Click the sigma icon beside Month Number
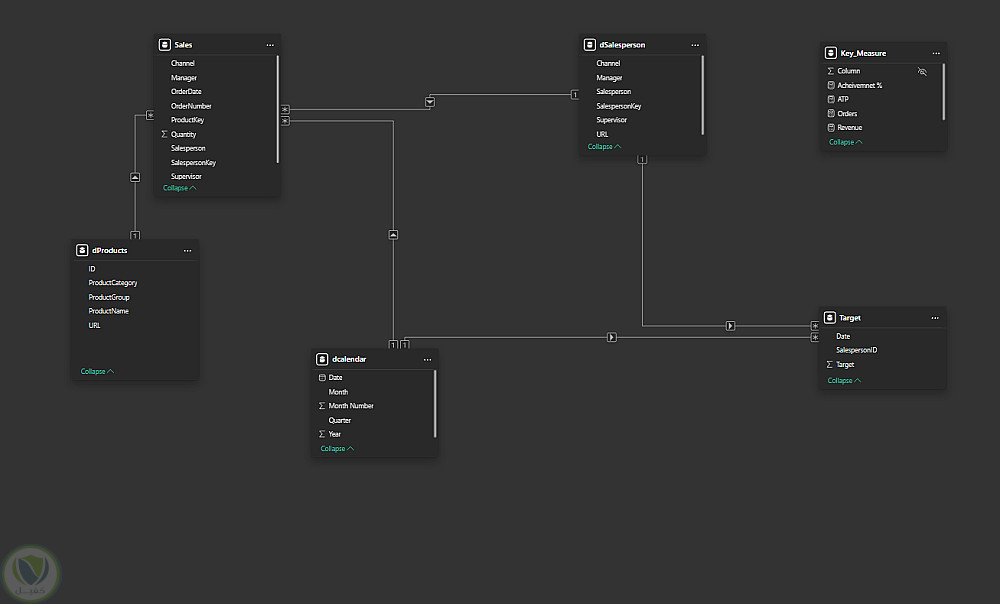The height and width of the screenshot is (604, 1000). (x=322, y=406)
